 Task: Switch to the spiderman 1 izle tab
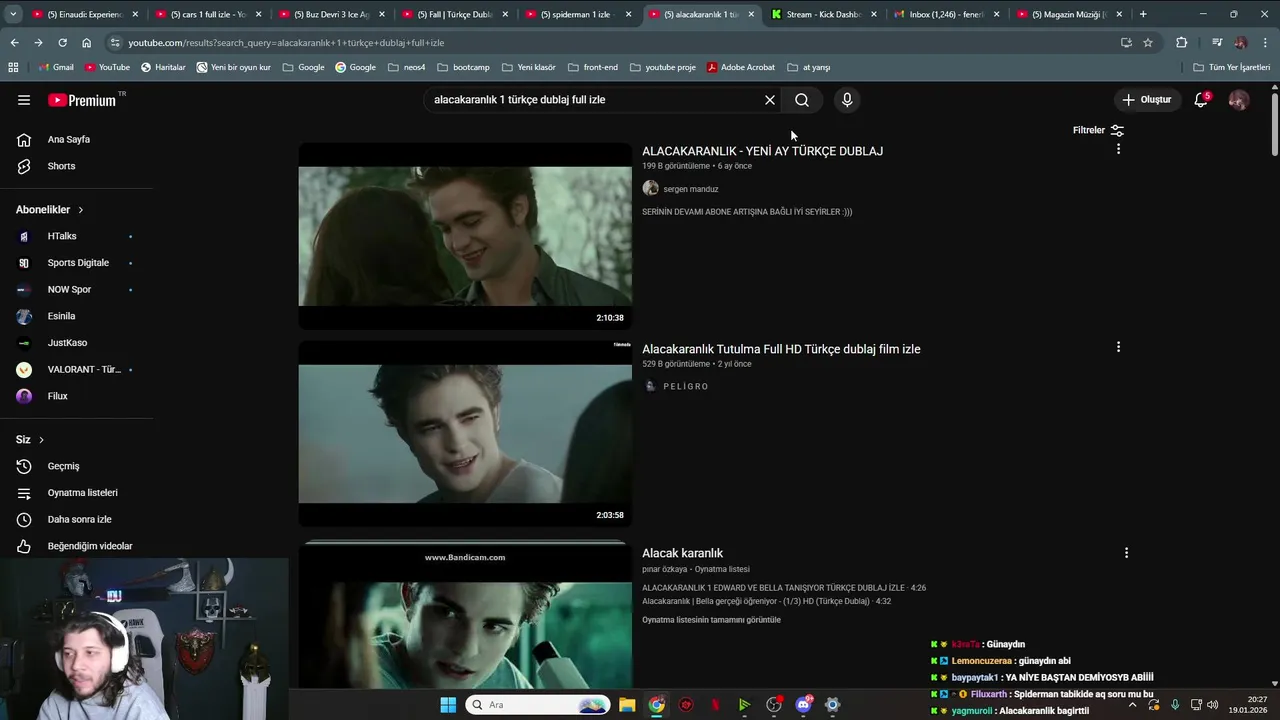tap(578, 14)
